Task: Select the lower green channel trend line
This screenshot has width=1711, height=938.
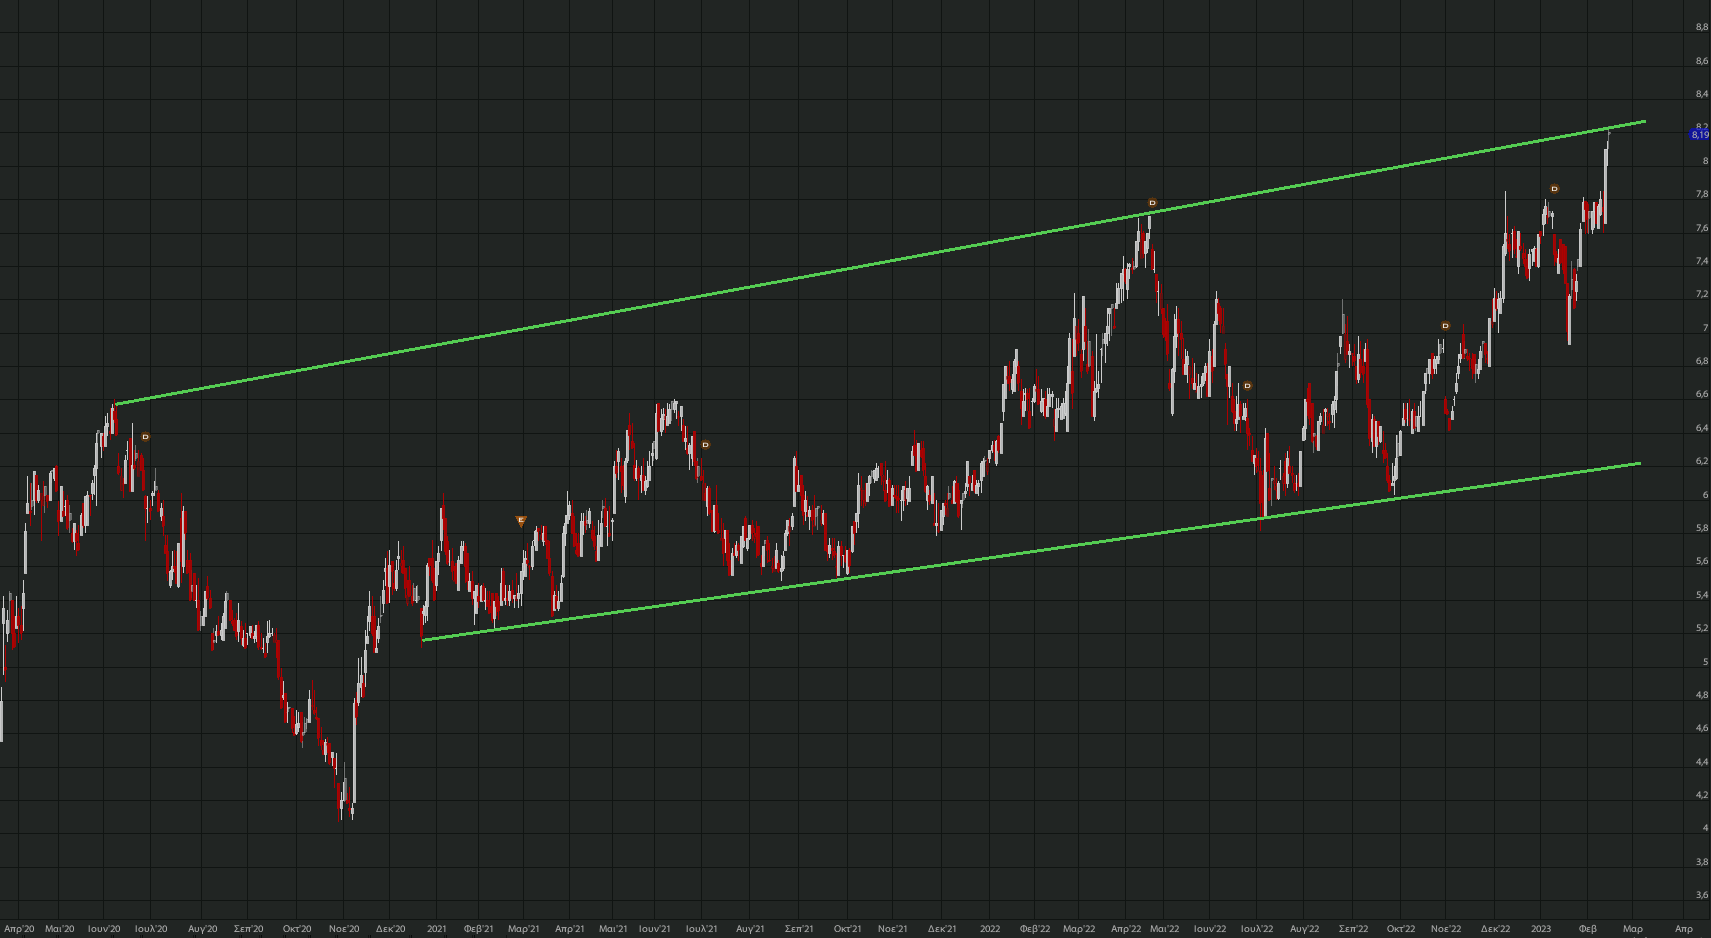Action: click(1030, 552)
